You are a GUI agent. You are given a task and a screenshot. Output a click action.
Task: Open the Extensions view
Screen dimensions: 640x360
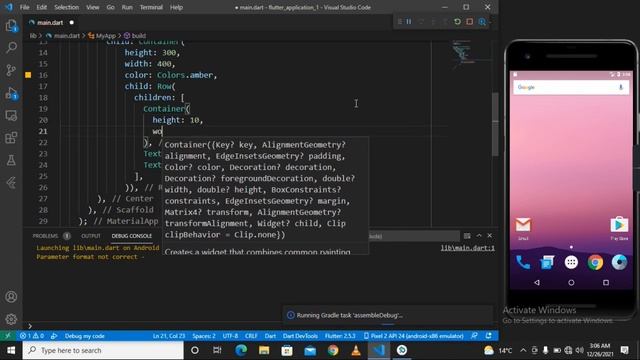[11, 138]
